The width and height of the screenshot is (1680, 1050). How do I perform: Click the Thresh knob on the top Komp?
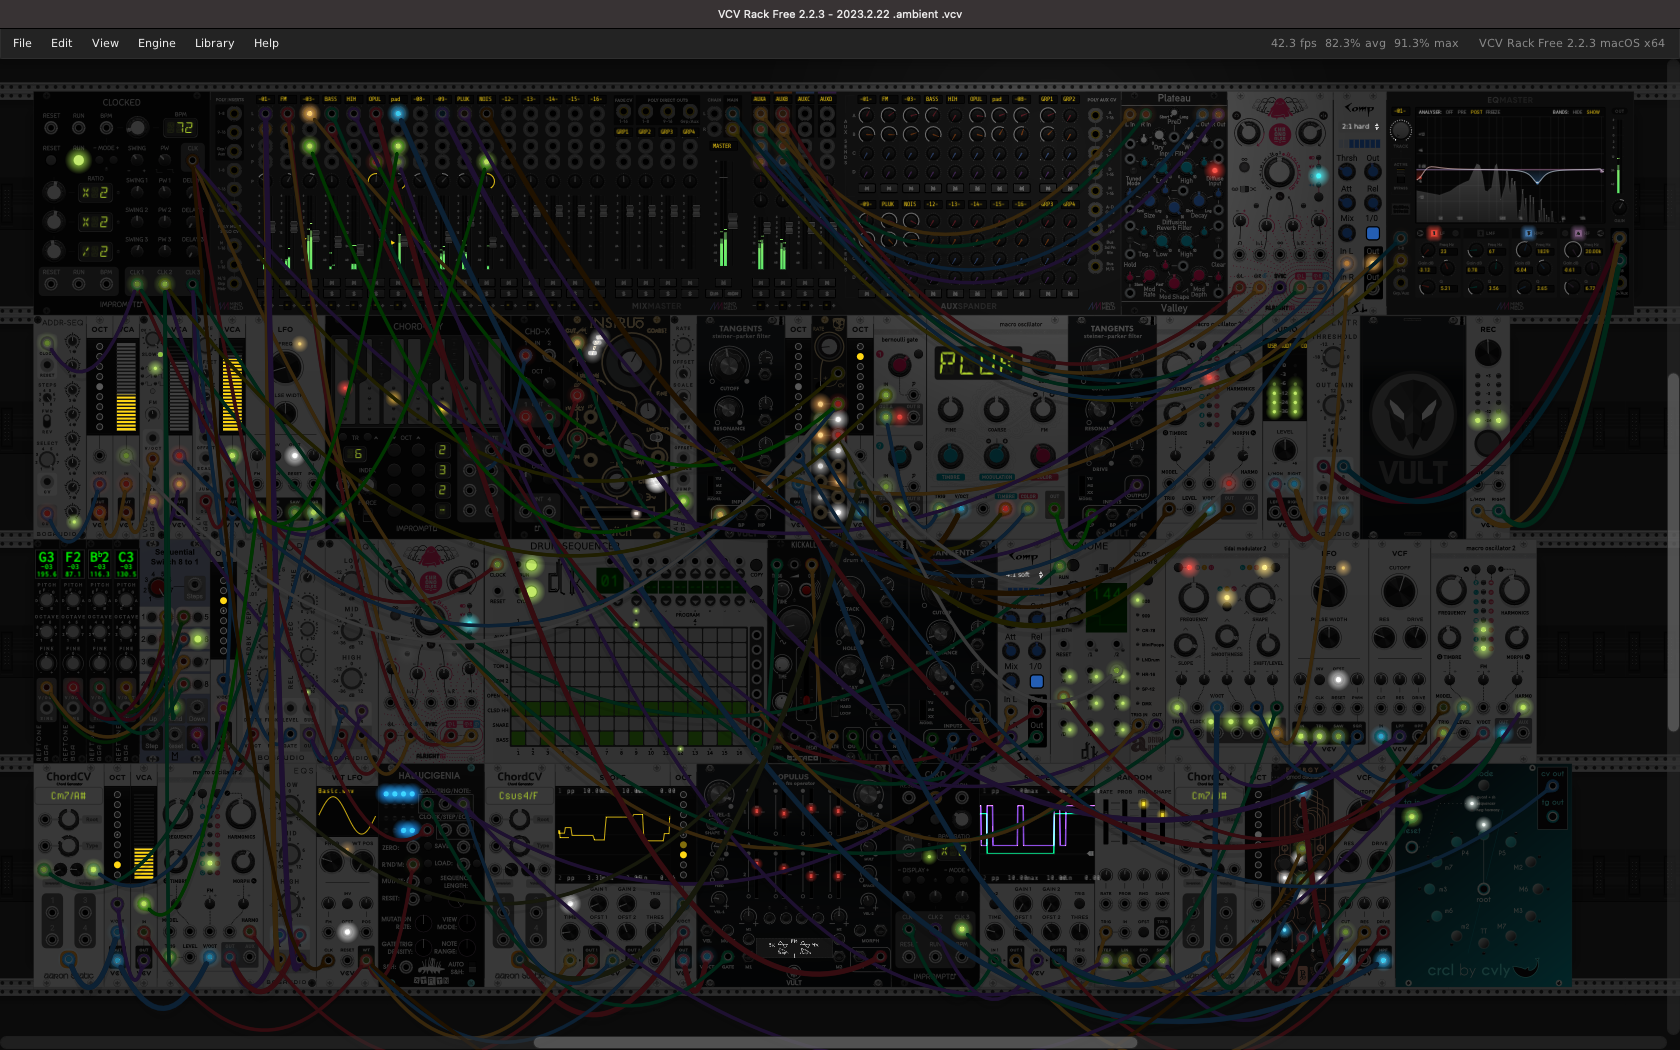click(1347, 172)
